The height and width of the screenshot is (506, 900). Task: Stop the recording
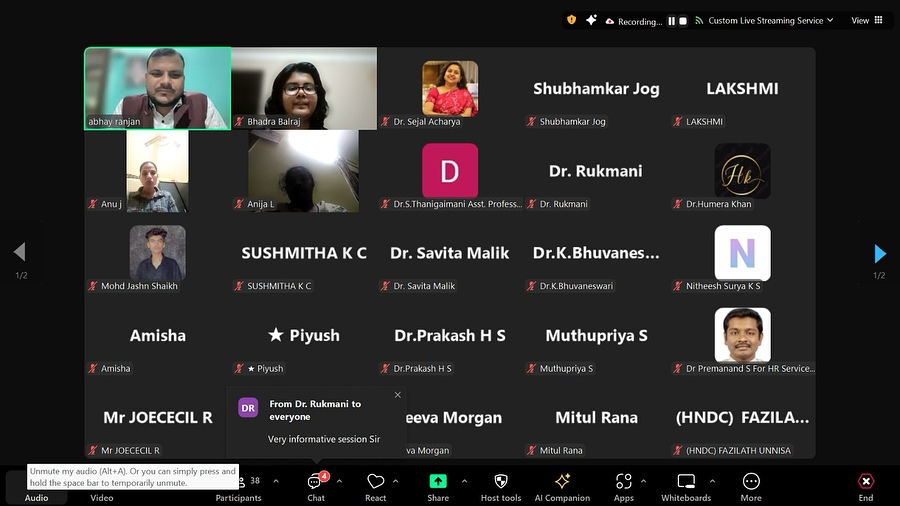[684, 21]
